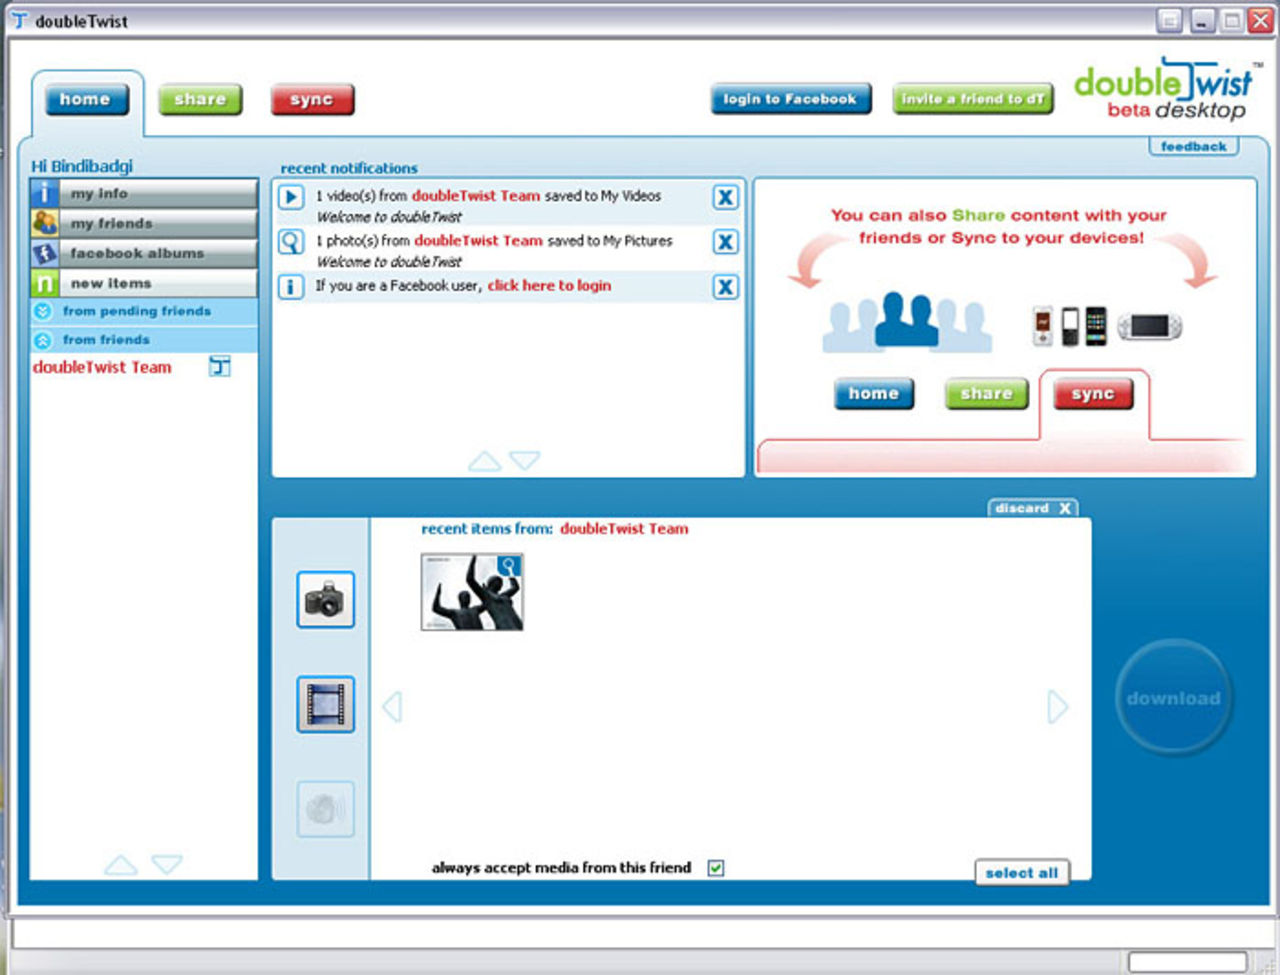Click the camera photos icon

click(325, 600)
